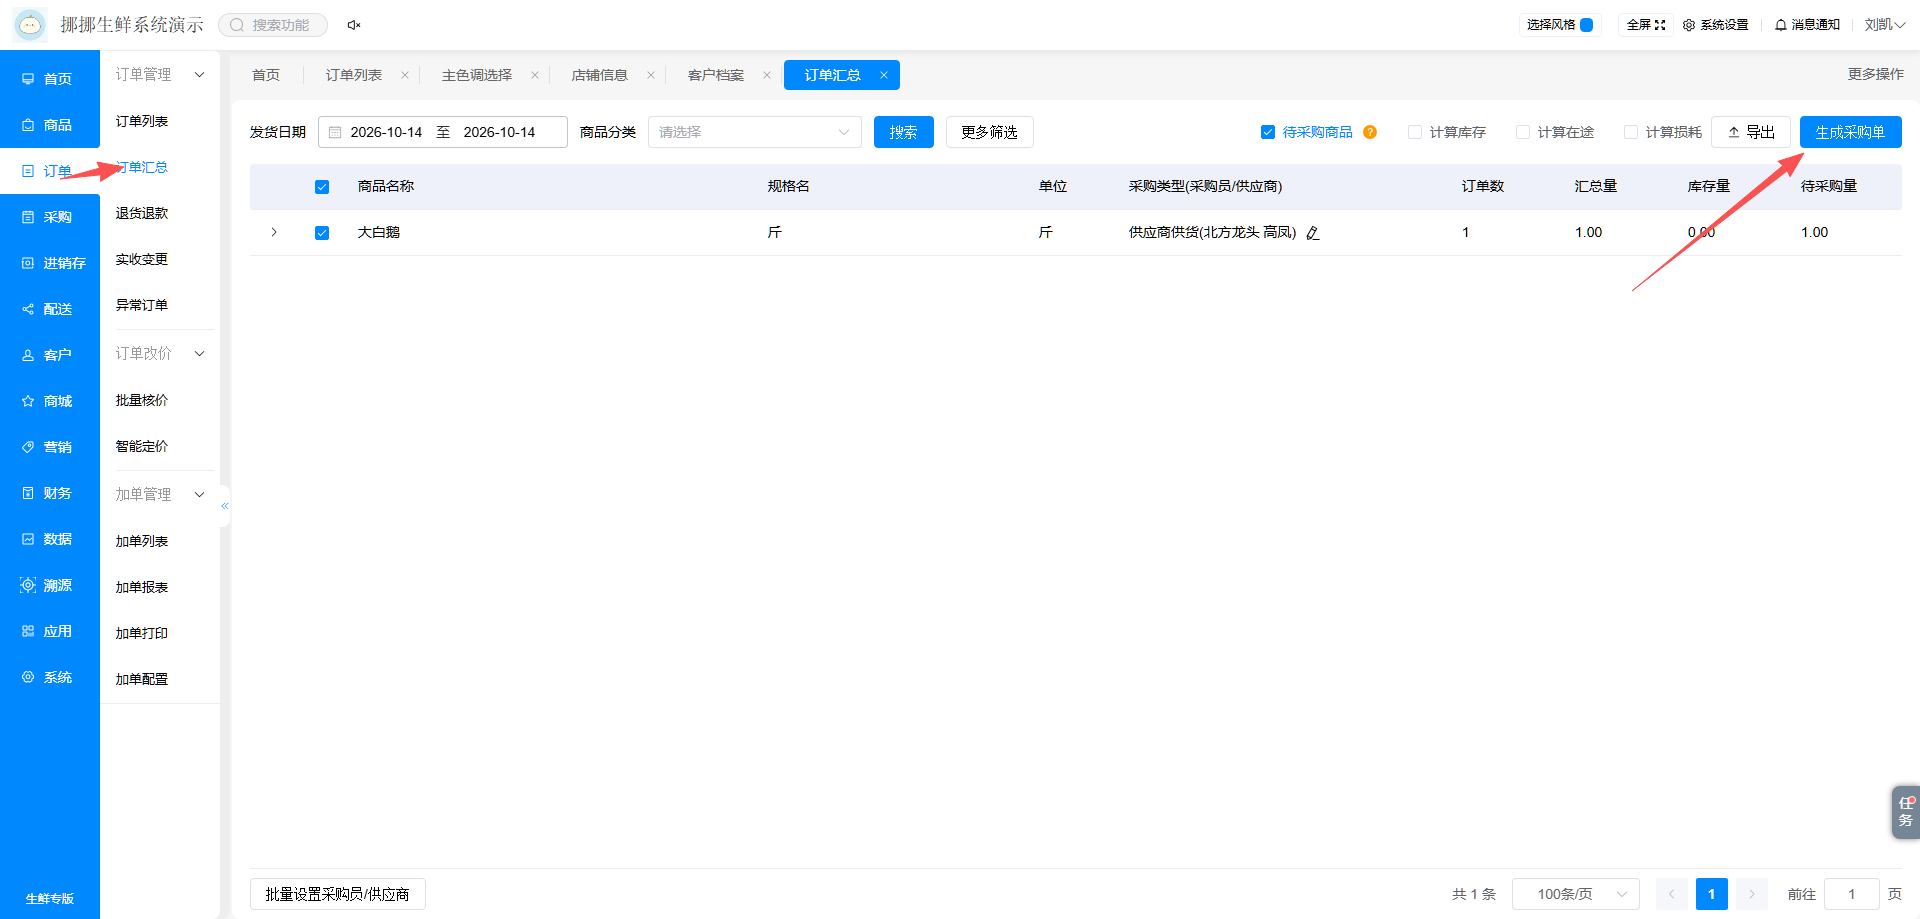Click the orange help icon beside 待采购商品
The image size is (1920, 919).
[1370, 132]
